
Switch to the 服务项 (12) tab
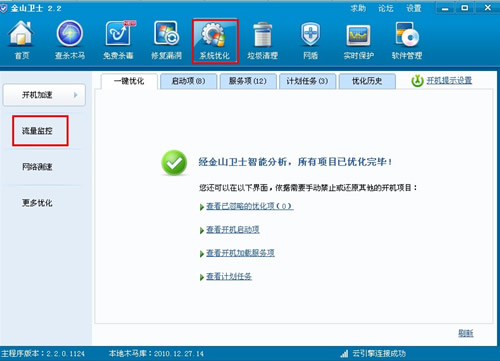pyautogui.click(x=248, y=81)
